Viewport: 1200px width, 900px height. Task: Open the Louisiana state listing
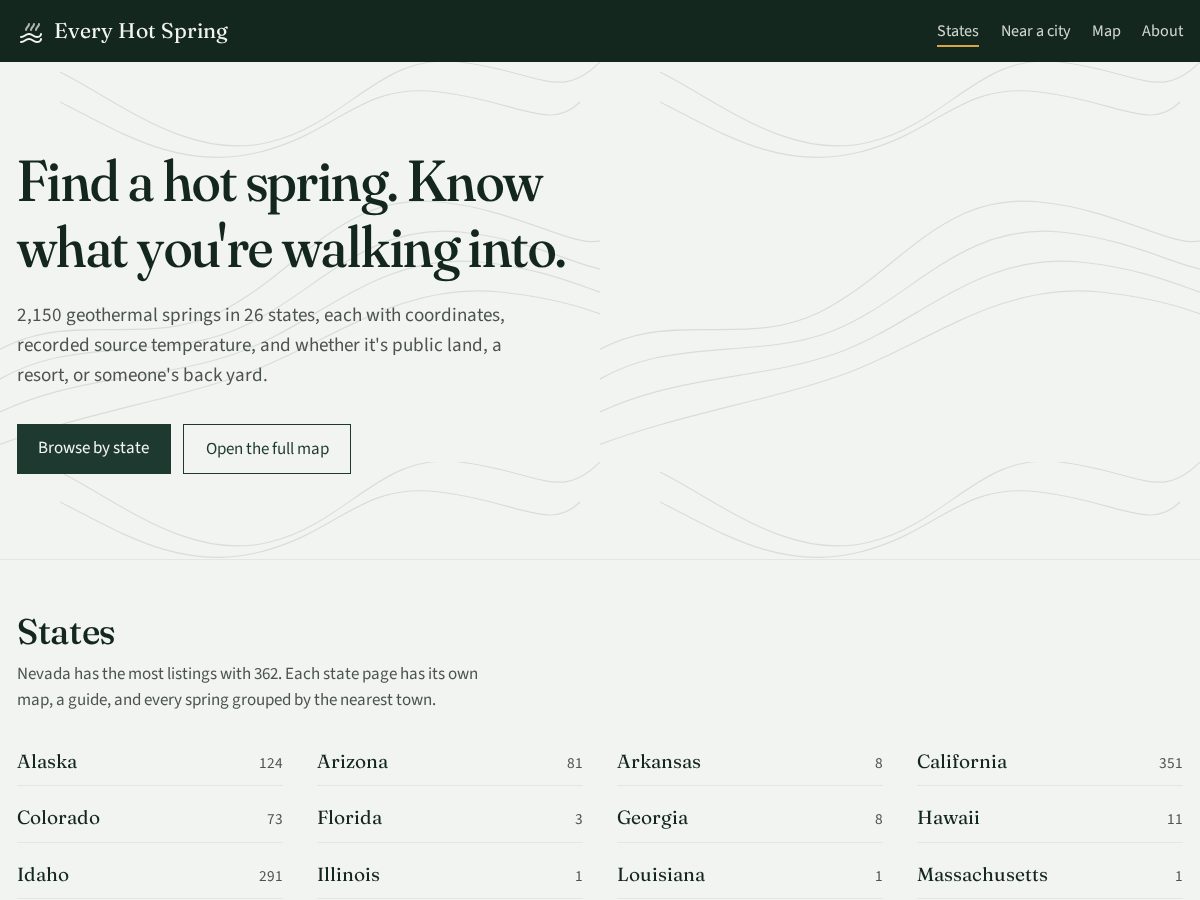pos(750,875)
